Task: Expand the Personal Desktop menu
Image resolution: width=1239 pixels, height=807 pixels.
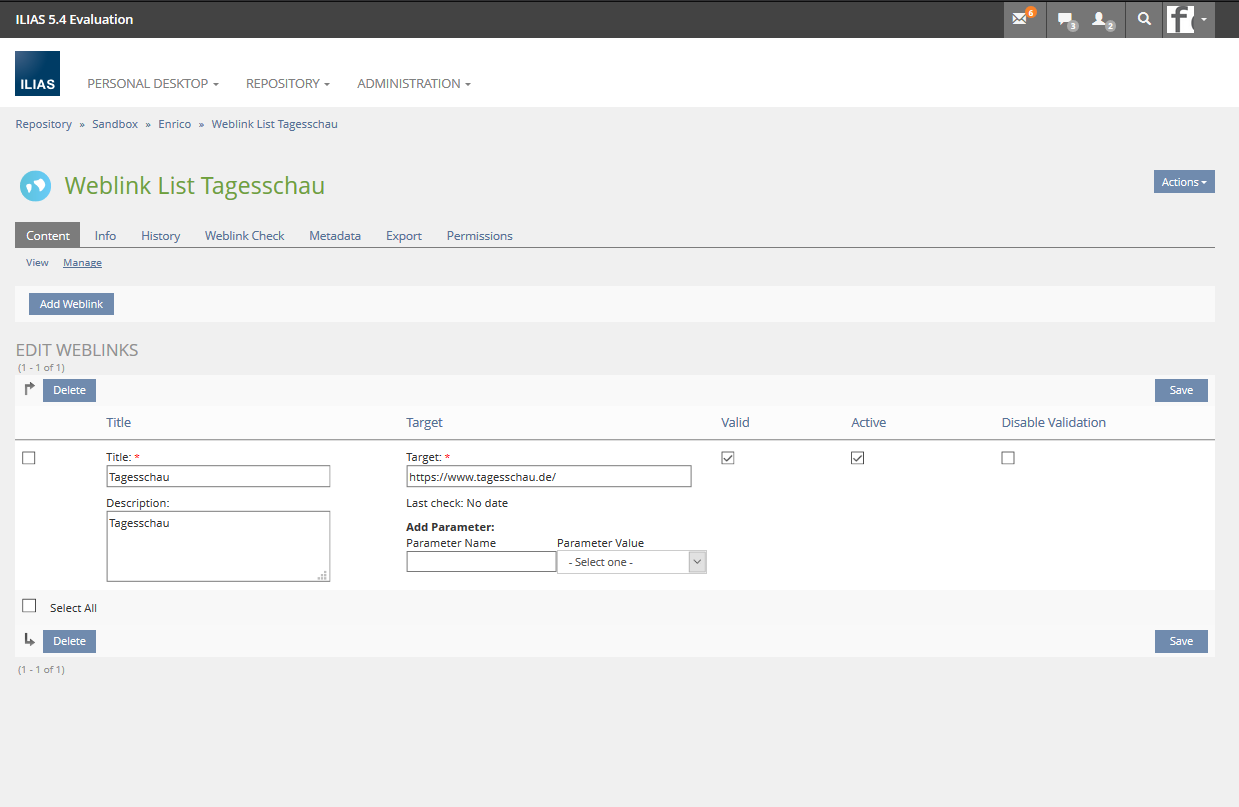Action: tap(153, 84)
